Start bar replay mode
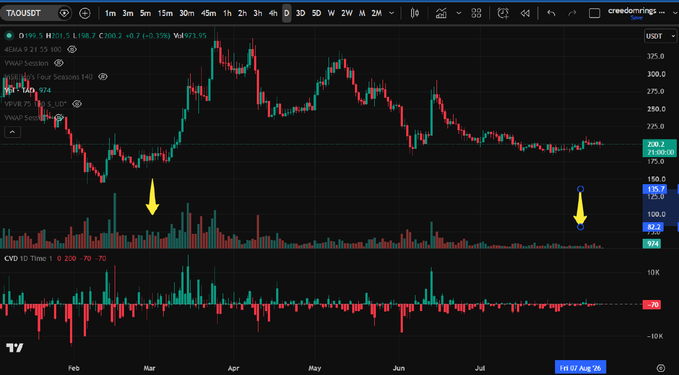The height and width of the screenshot is (375, 679). 525,13
